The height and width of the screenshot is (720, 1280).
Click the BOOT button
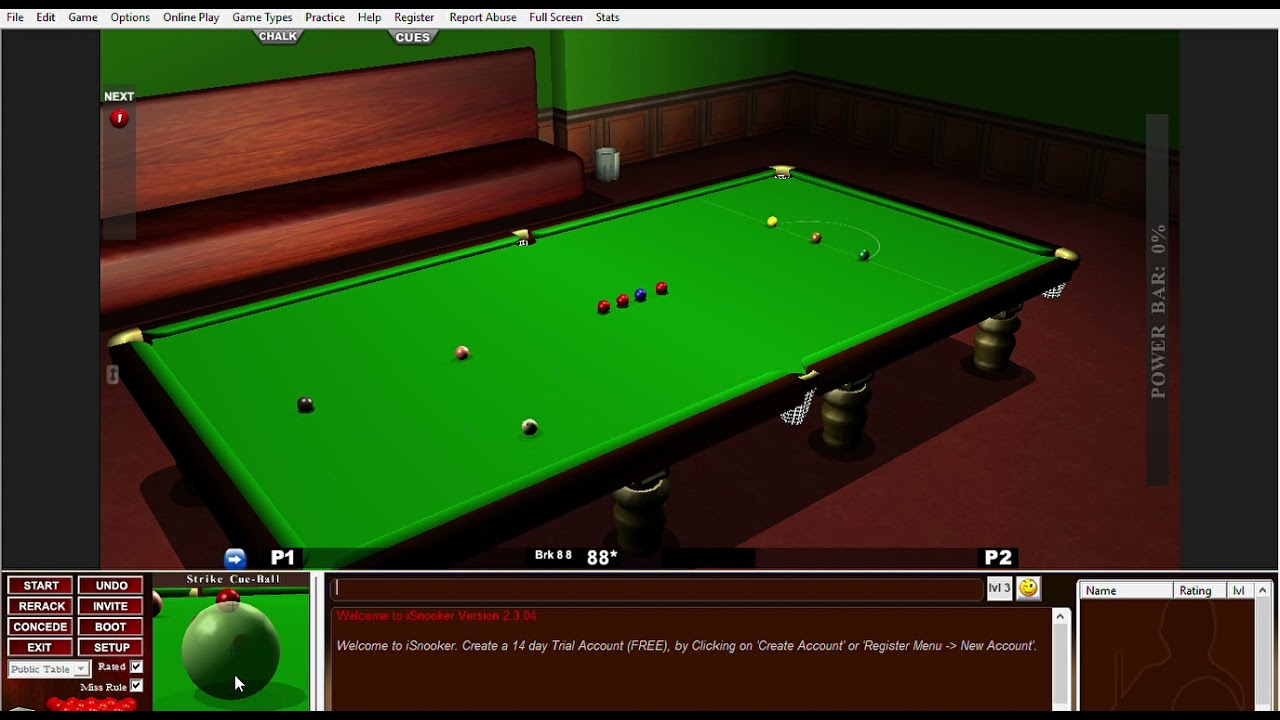click(x=111, y=627)
